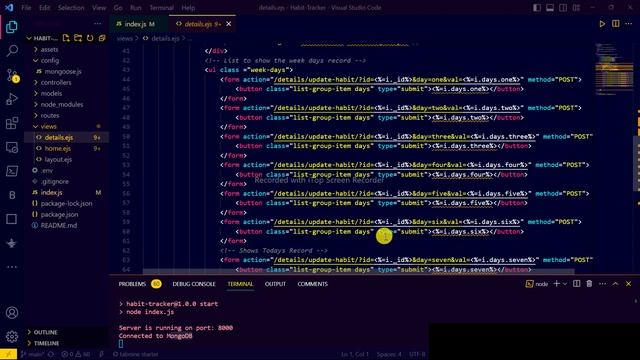Image resolution: width=640 pixels, height=360 pixels.
Task: Switch to the DEBUG CONSOLE tab
Action: 194,284
